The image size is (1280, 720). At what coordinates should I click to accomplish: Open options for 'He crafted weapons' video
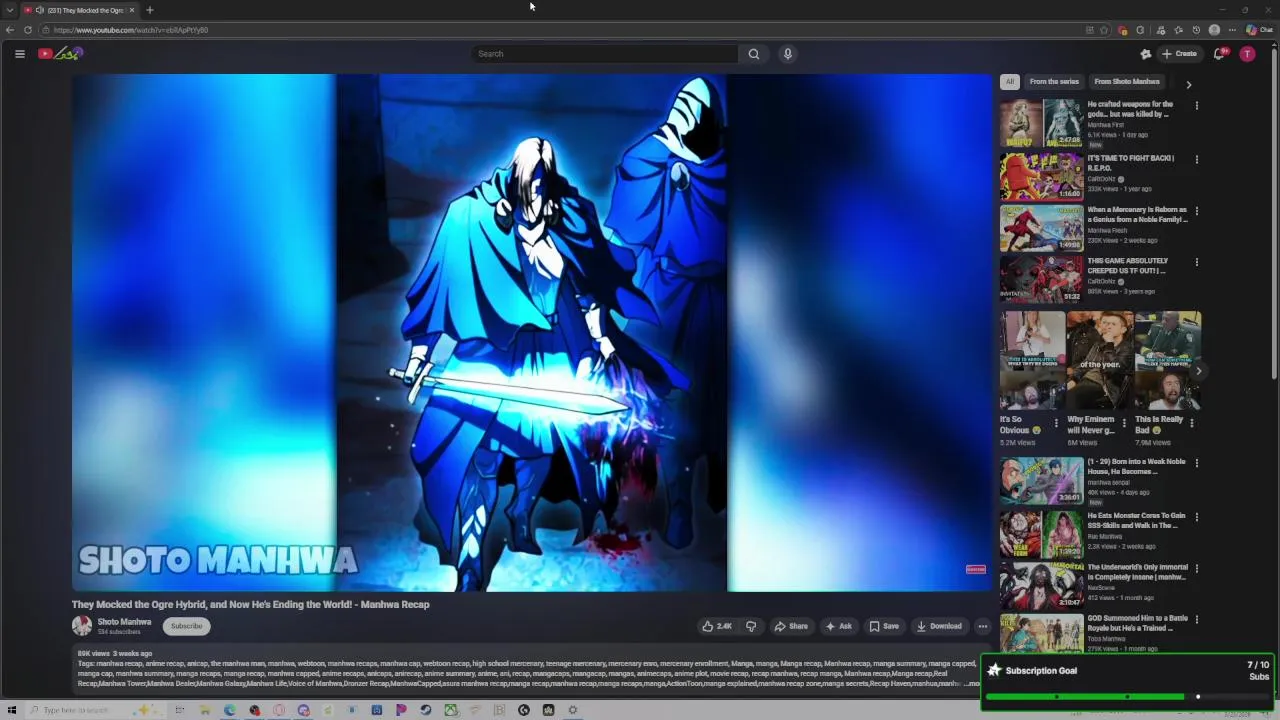[1196, 106]
